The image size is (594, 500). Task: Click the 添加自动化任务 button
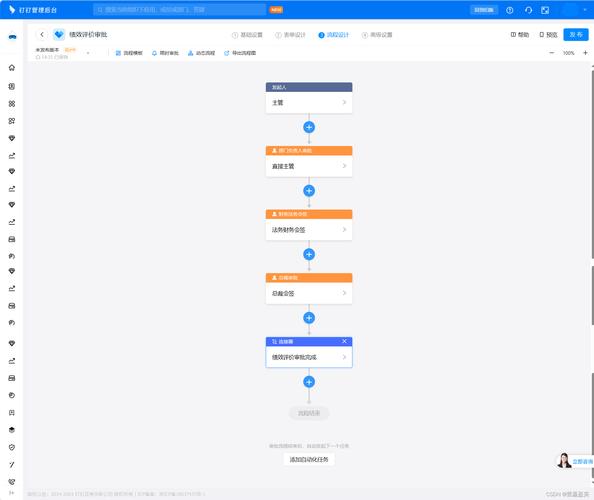coord(309,459)
